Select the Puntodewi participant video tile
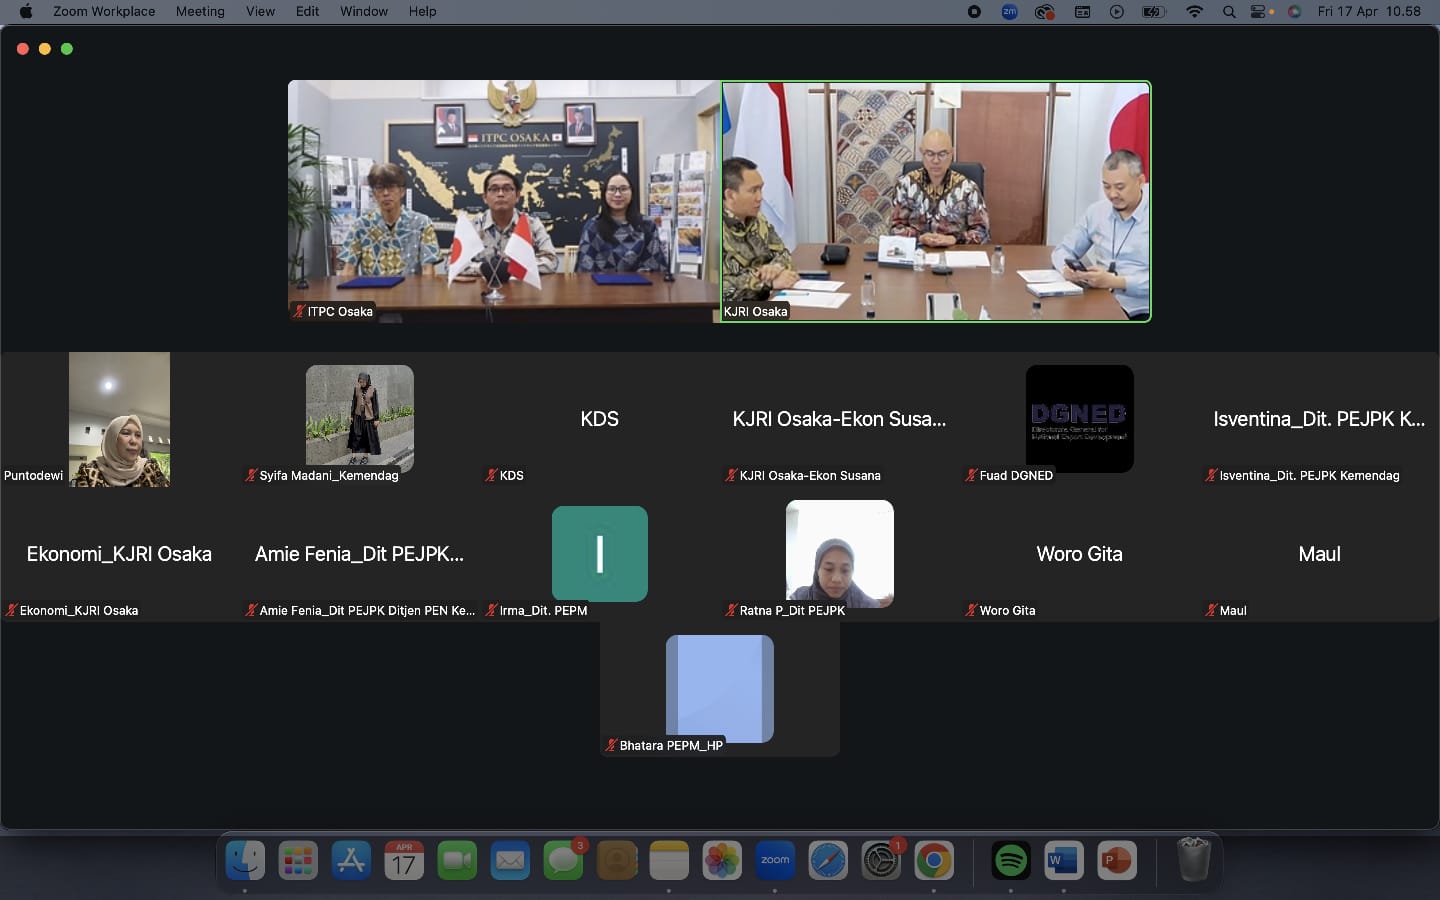 click(x=119, y=419)
